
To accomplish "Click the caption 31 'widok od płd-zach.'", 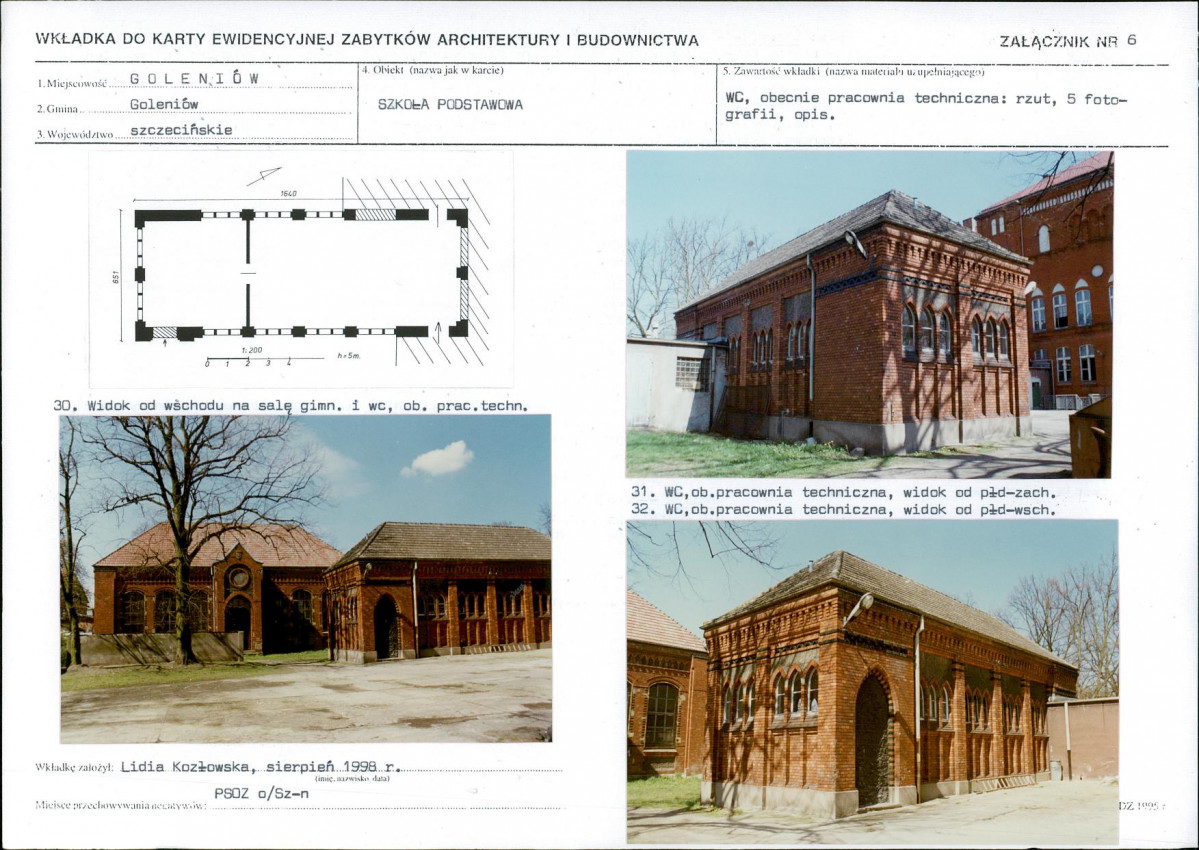I will pos(843,492).
